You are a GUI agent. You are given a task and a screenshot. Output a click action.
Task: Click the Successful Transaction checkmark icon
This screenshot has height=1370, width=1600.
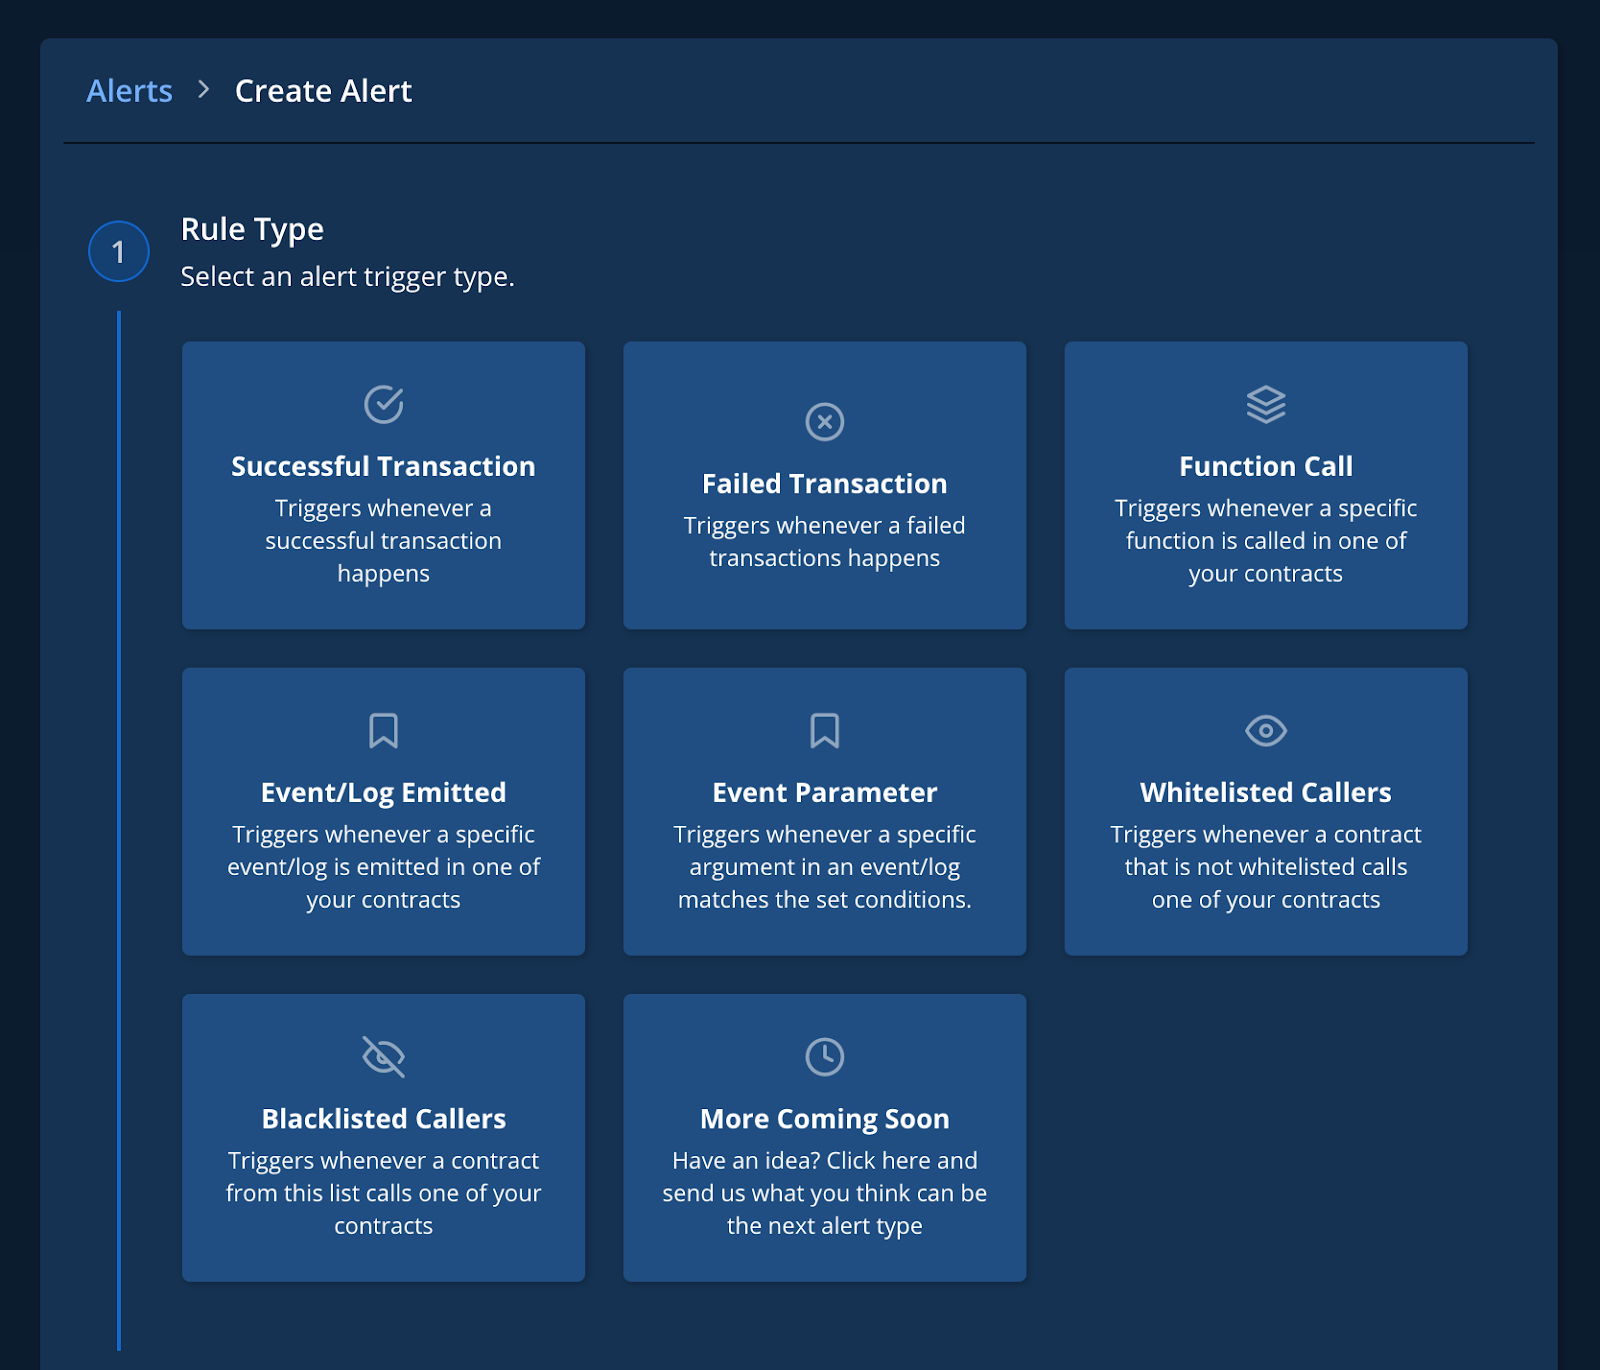point(383,404)
